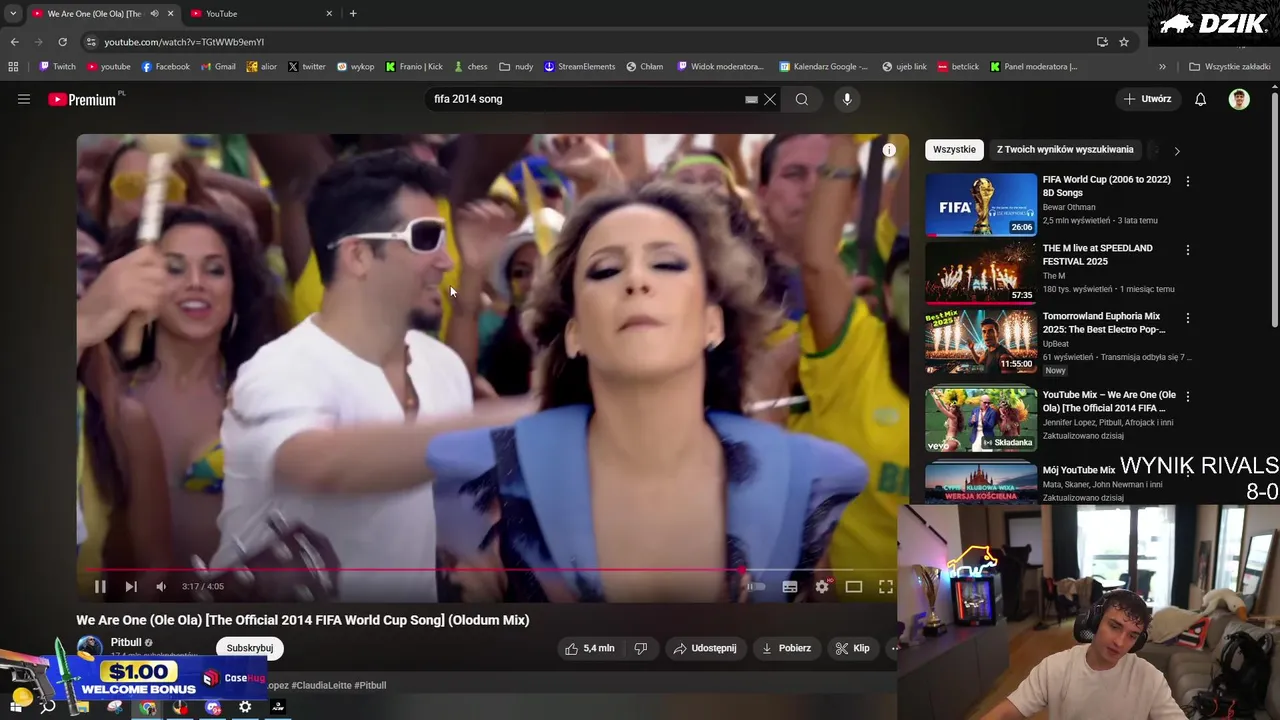Toggle subtitles button in the player
The image size is (1280, 720).
tap(790, 587)
